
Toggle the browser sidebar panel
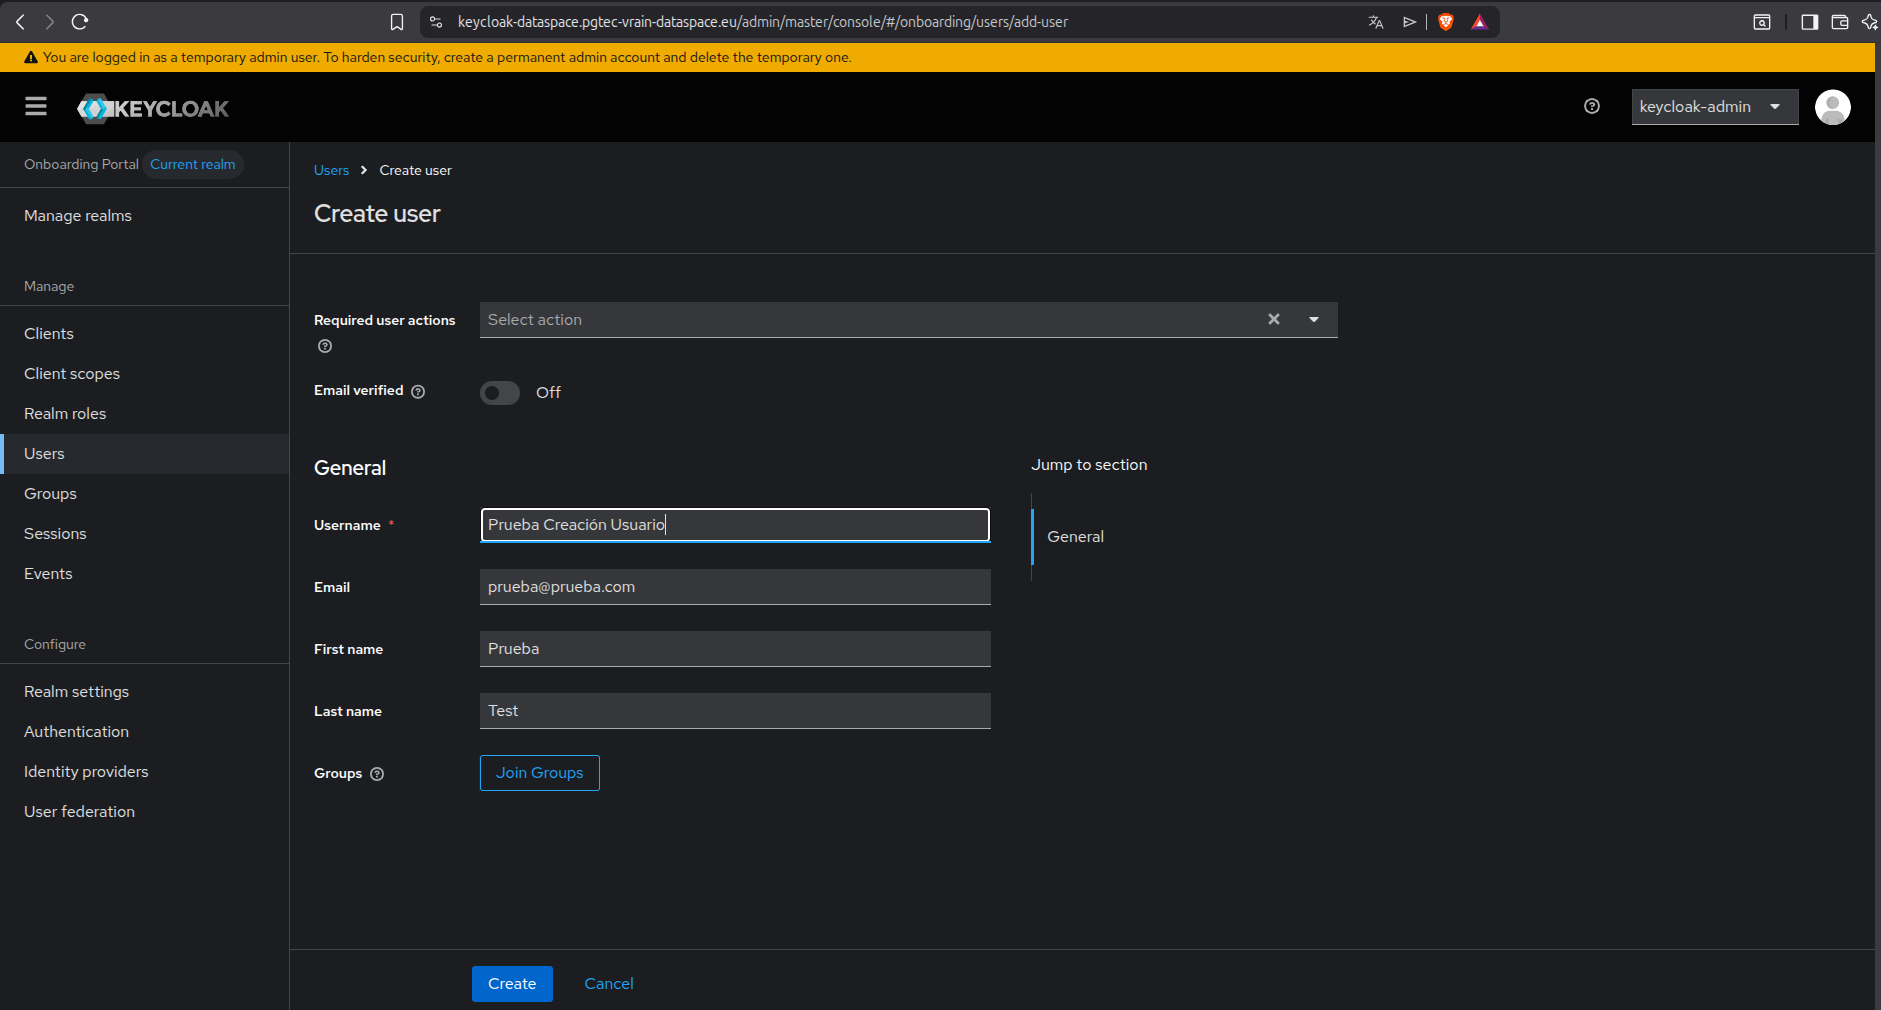(1809, 22)
